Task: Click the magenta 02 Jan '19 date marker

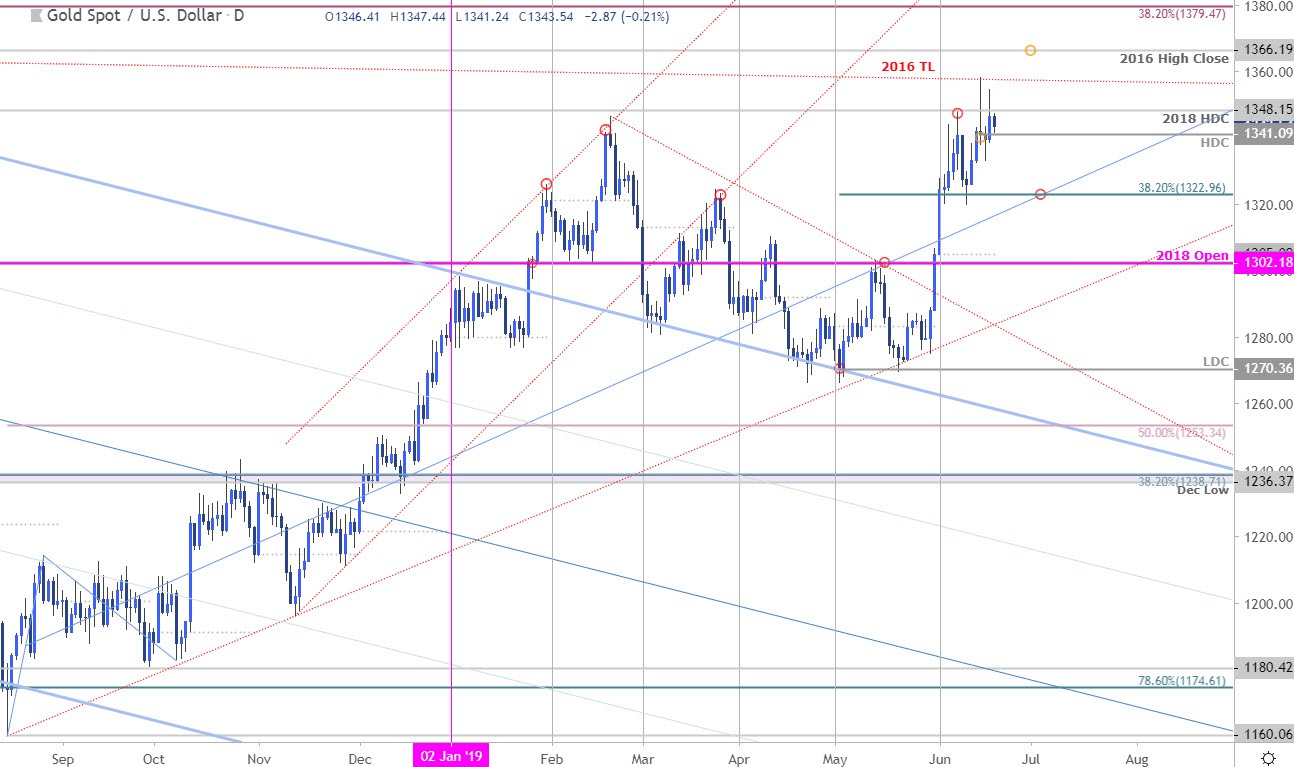Action: click(450, 758)
